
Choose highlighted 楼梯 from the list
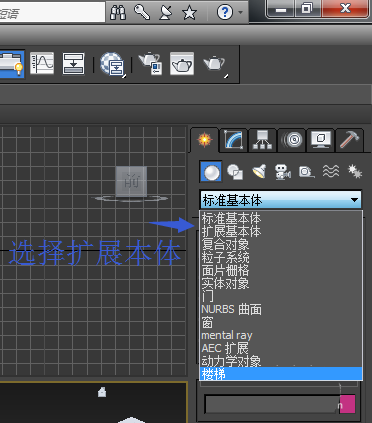click(x=282, y=374)
